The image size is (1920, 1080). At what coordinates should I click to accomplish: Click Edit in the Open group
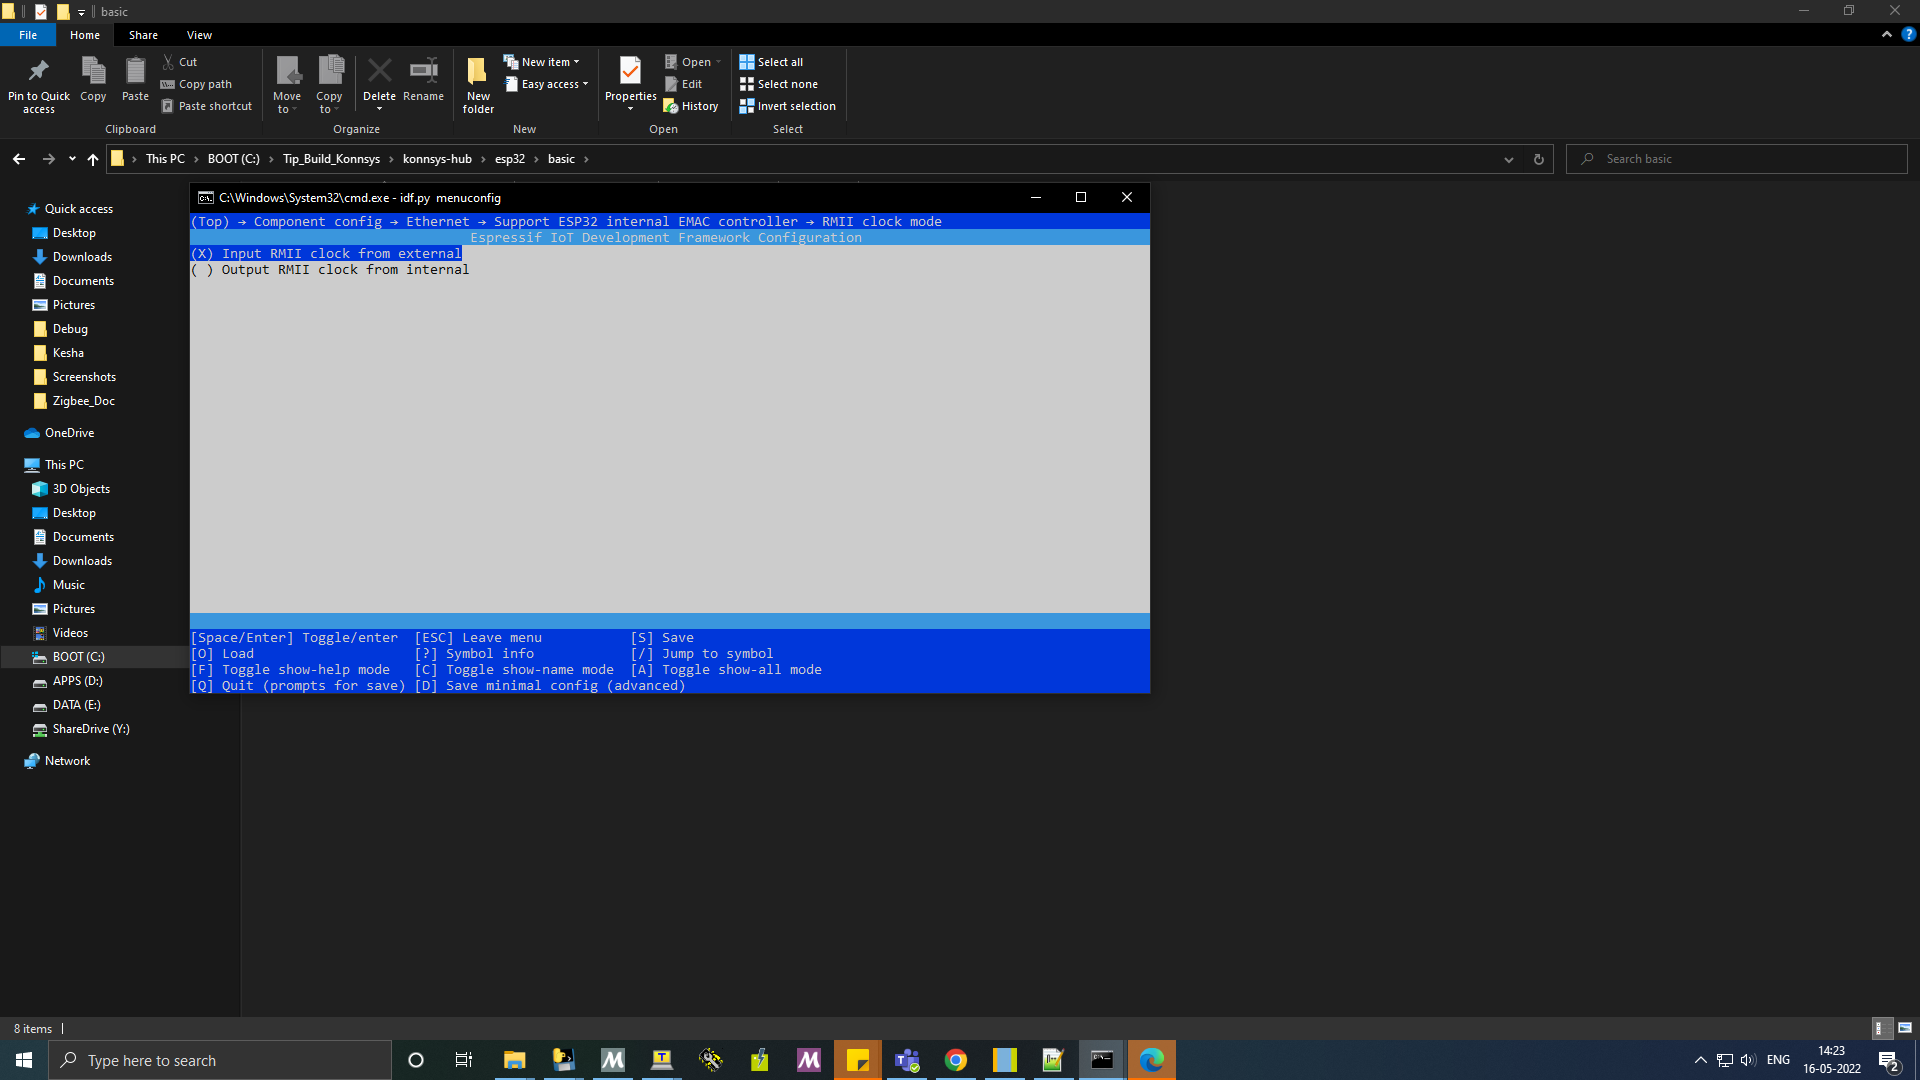tap(684, 84)
